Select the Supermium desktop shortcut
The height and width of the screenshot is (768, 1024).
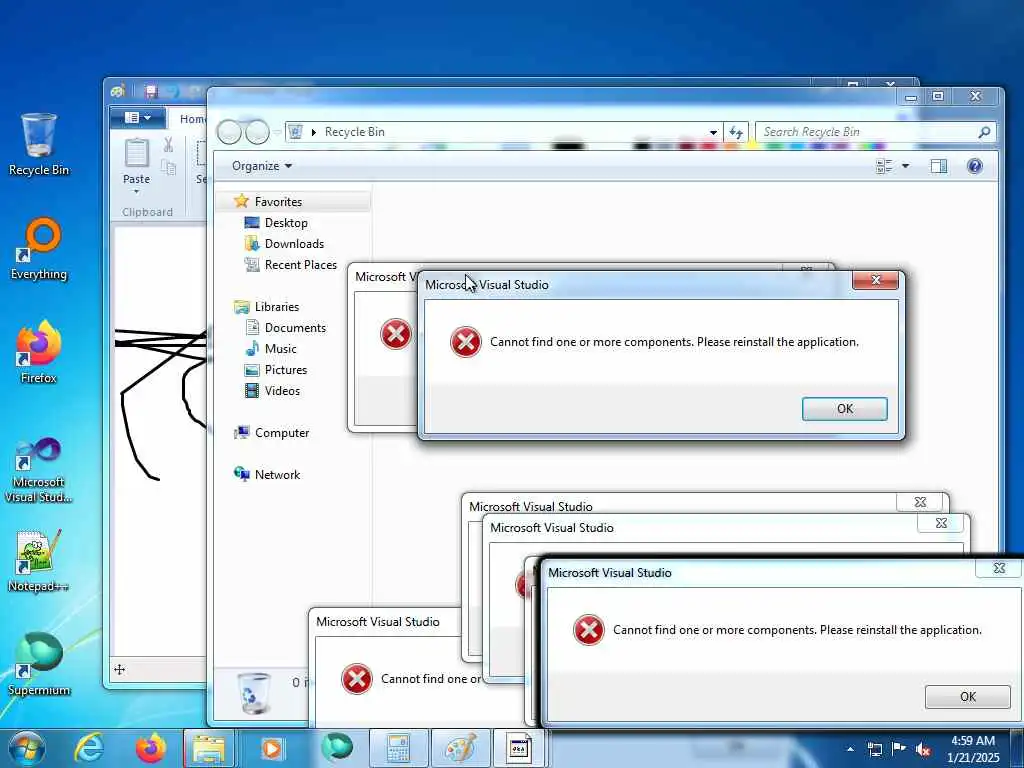[39, 665]
